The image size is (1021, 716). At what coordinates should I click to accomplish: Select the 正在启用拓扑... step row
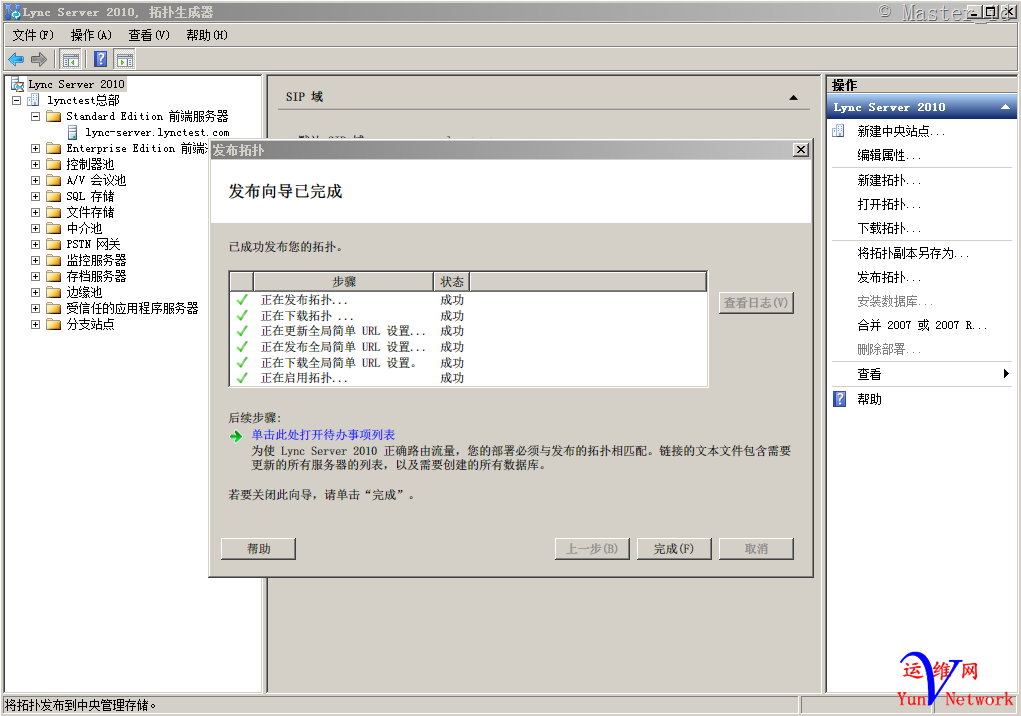click(468, 378)
